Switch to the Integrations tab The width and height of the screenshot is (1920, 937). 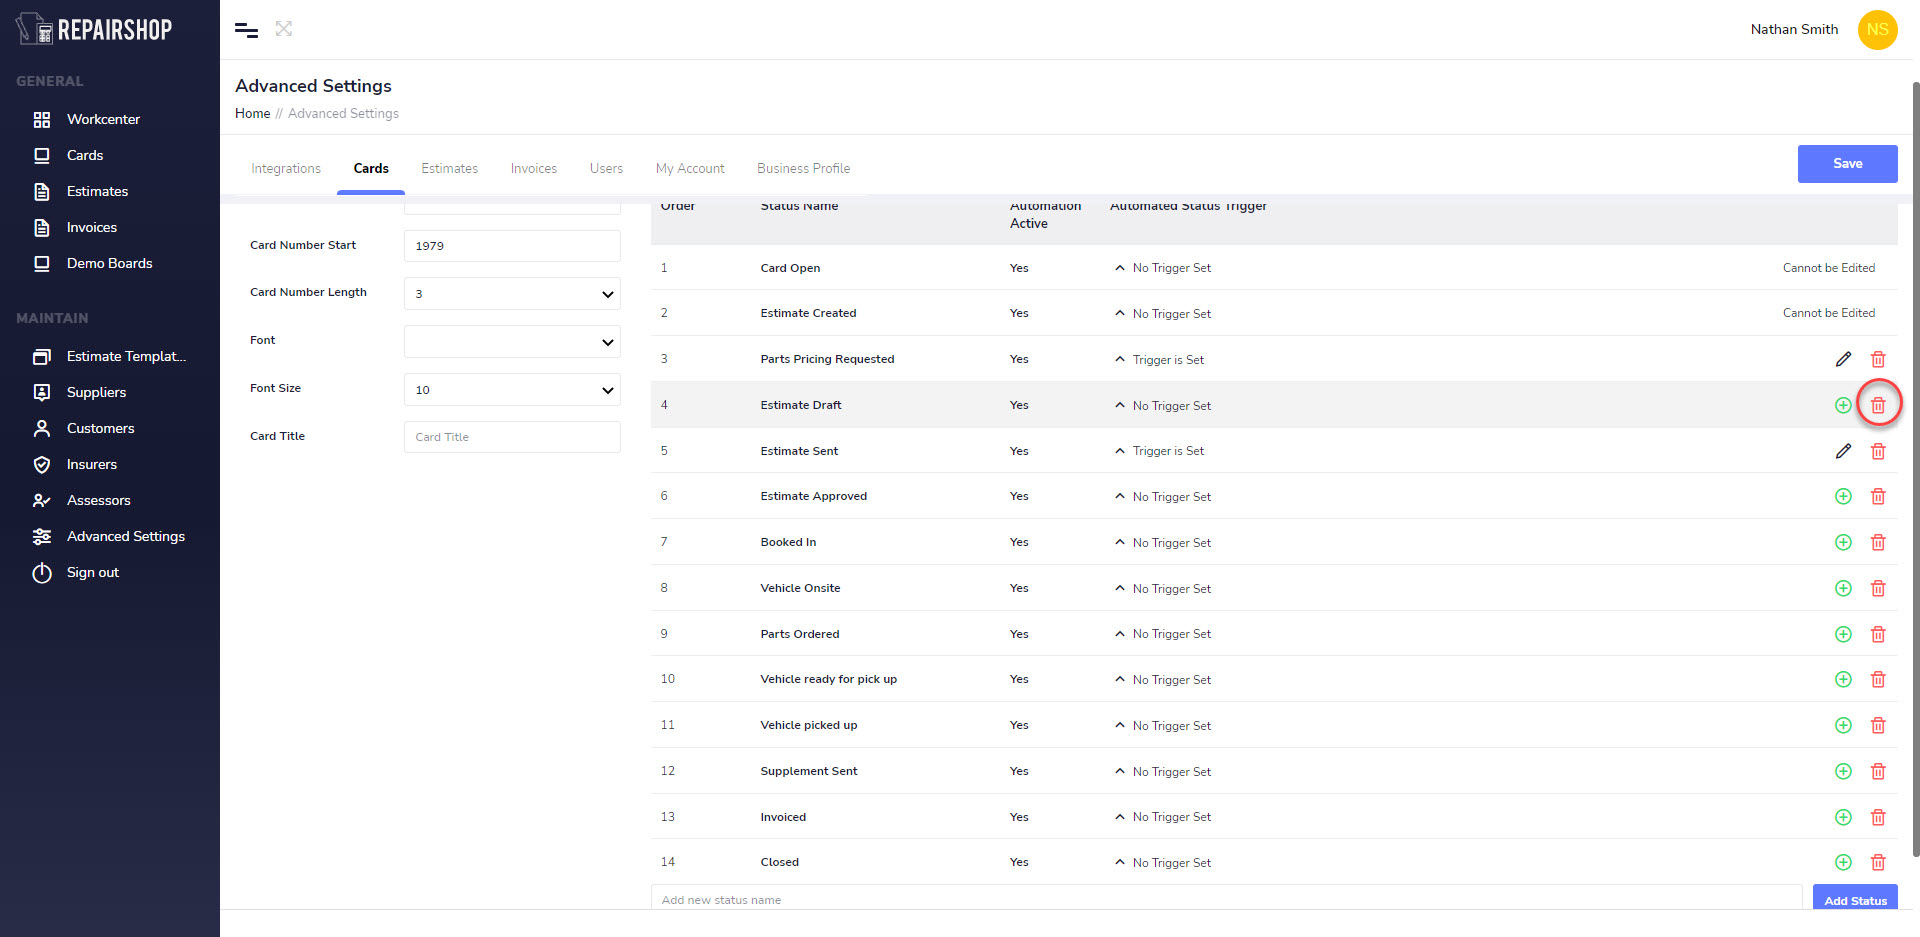tap(286, 168)
